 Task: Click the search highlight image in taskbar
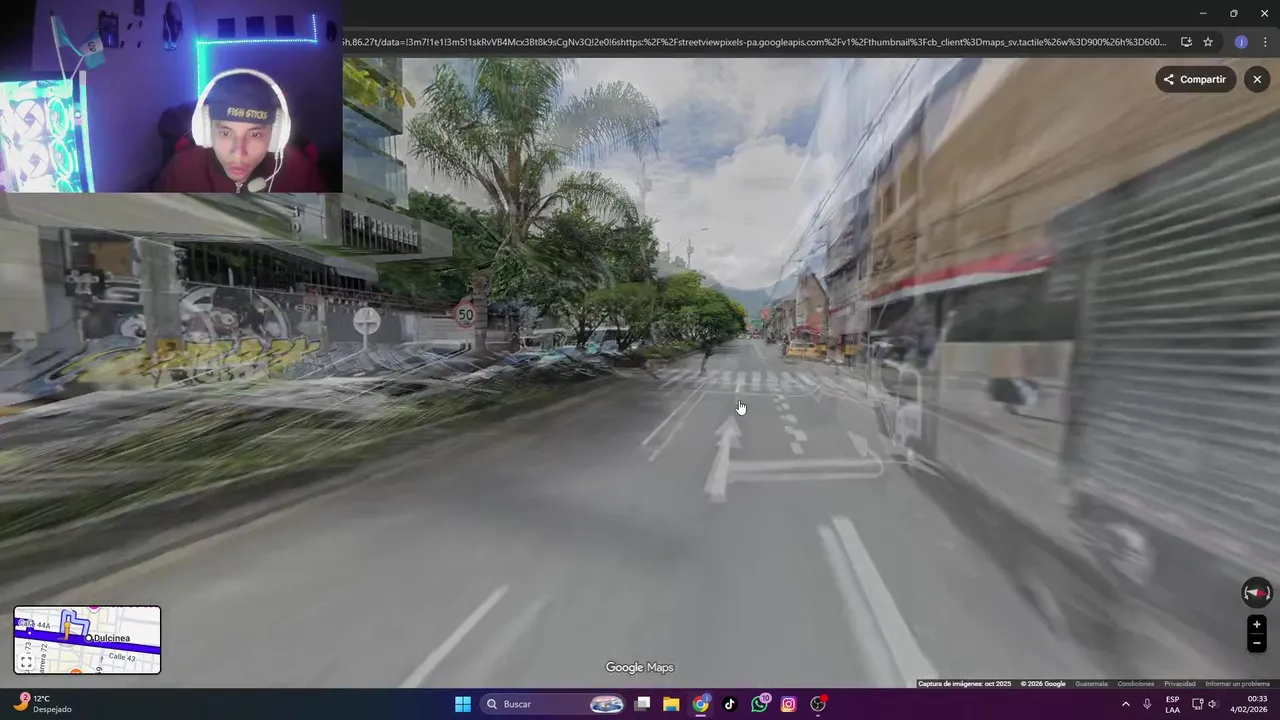coord(607,704)
